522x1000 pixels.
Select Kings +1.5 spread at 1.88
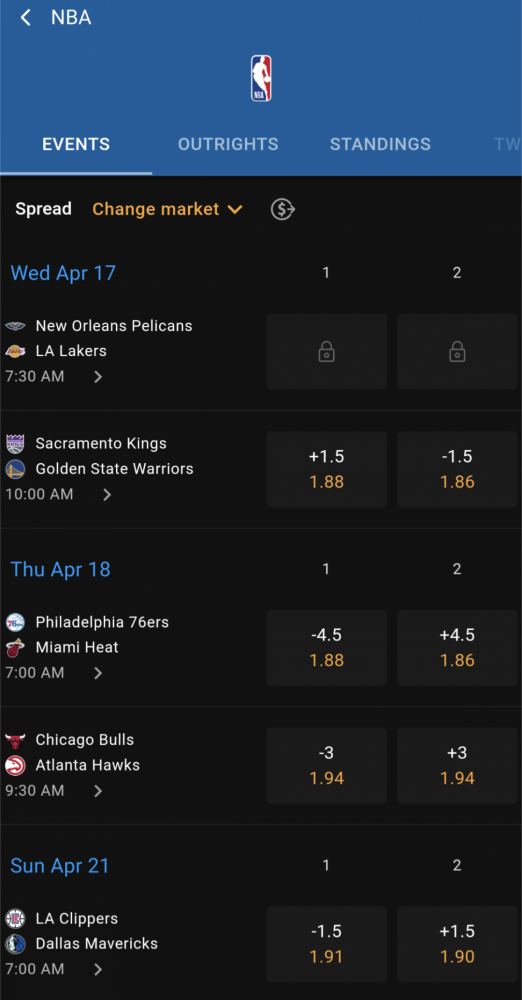point(327,469)
